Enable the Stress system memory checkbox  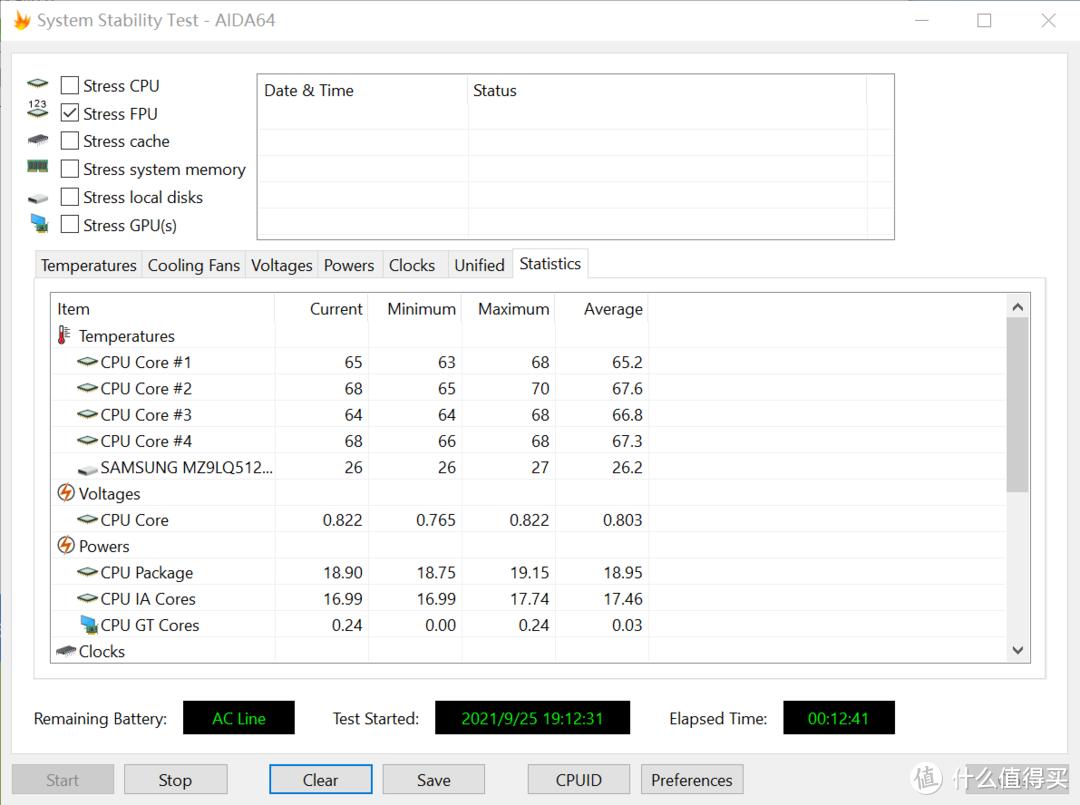[x=69, y=169]
